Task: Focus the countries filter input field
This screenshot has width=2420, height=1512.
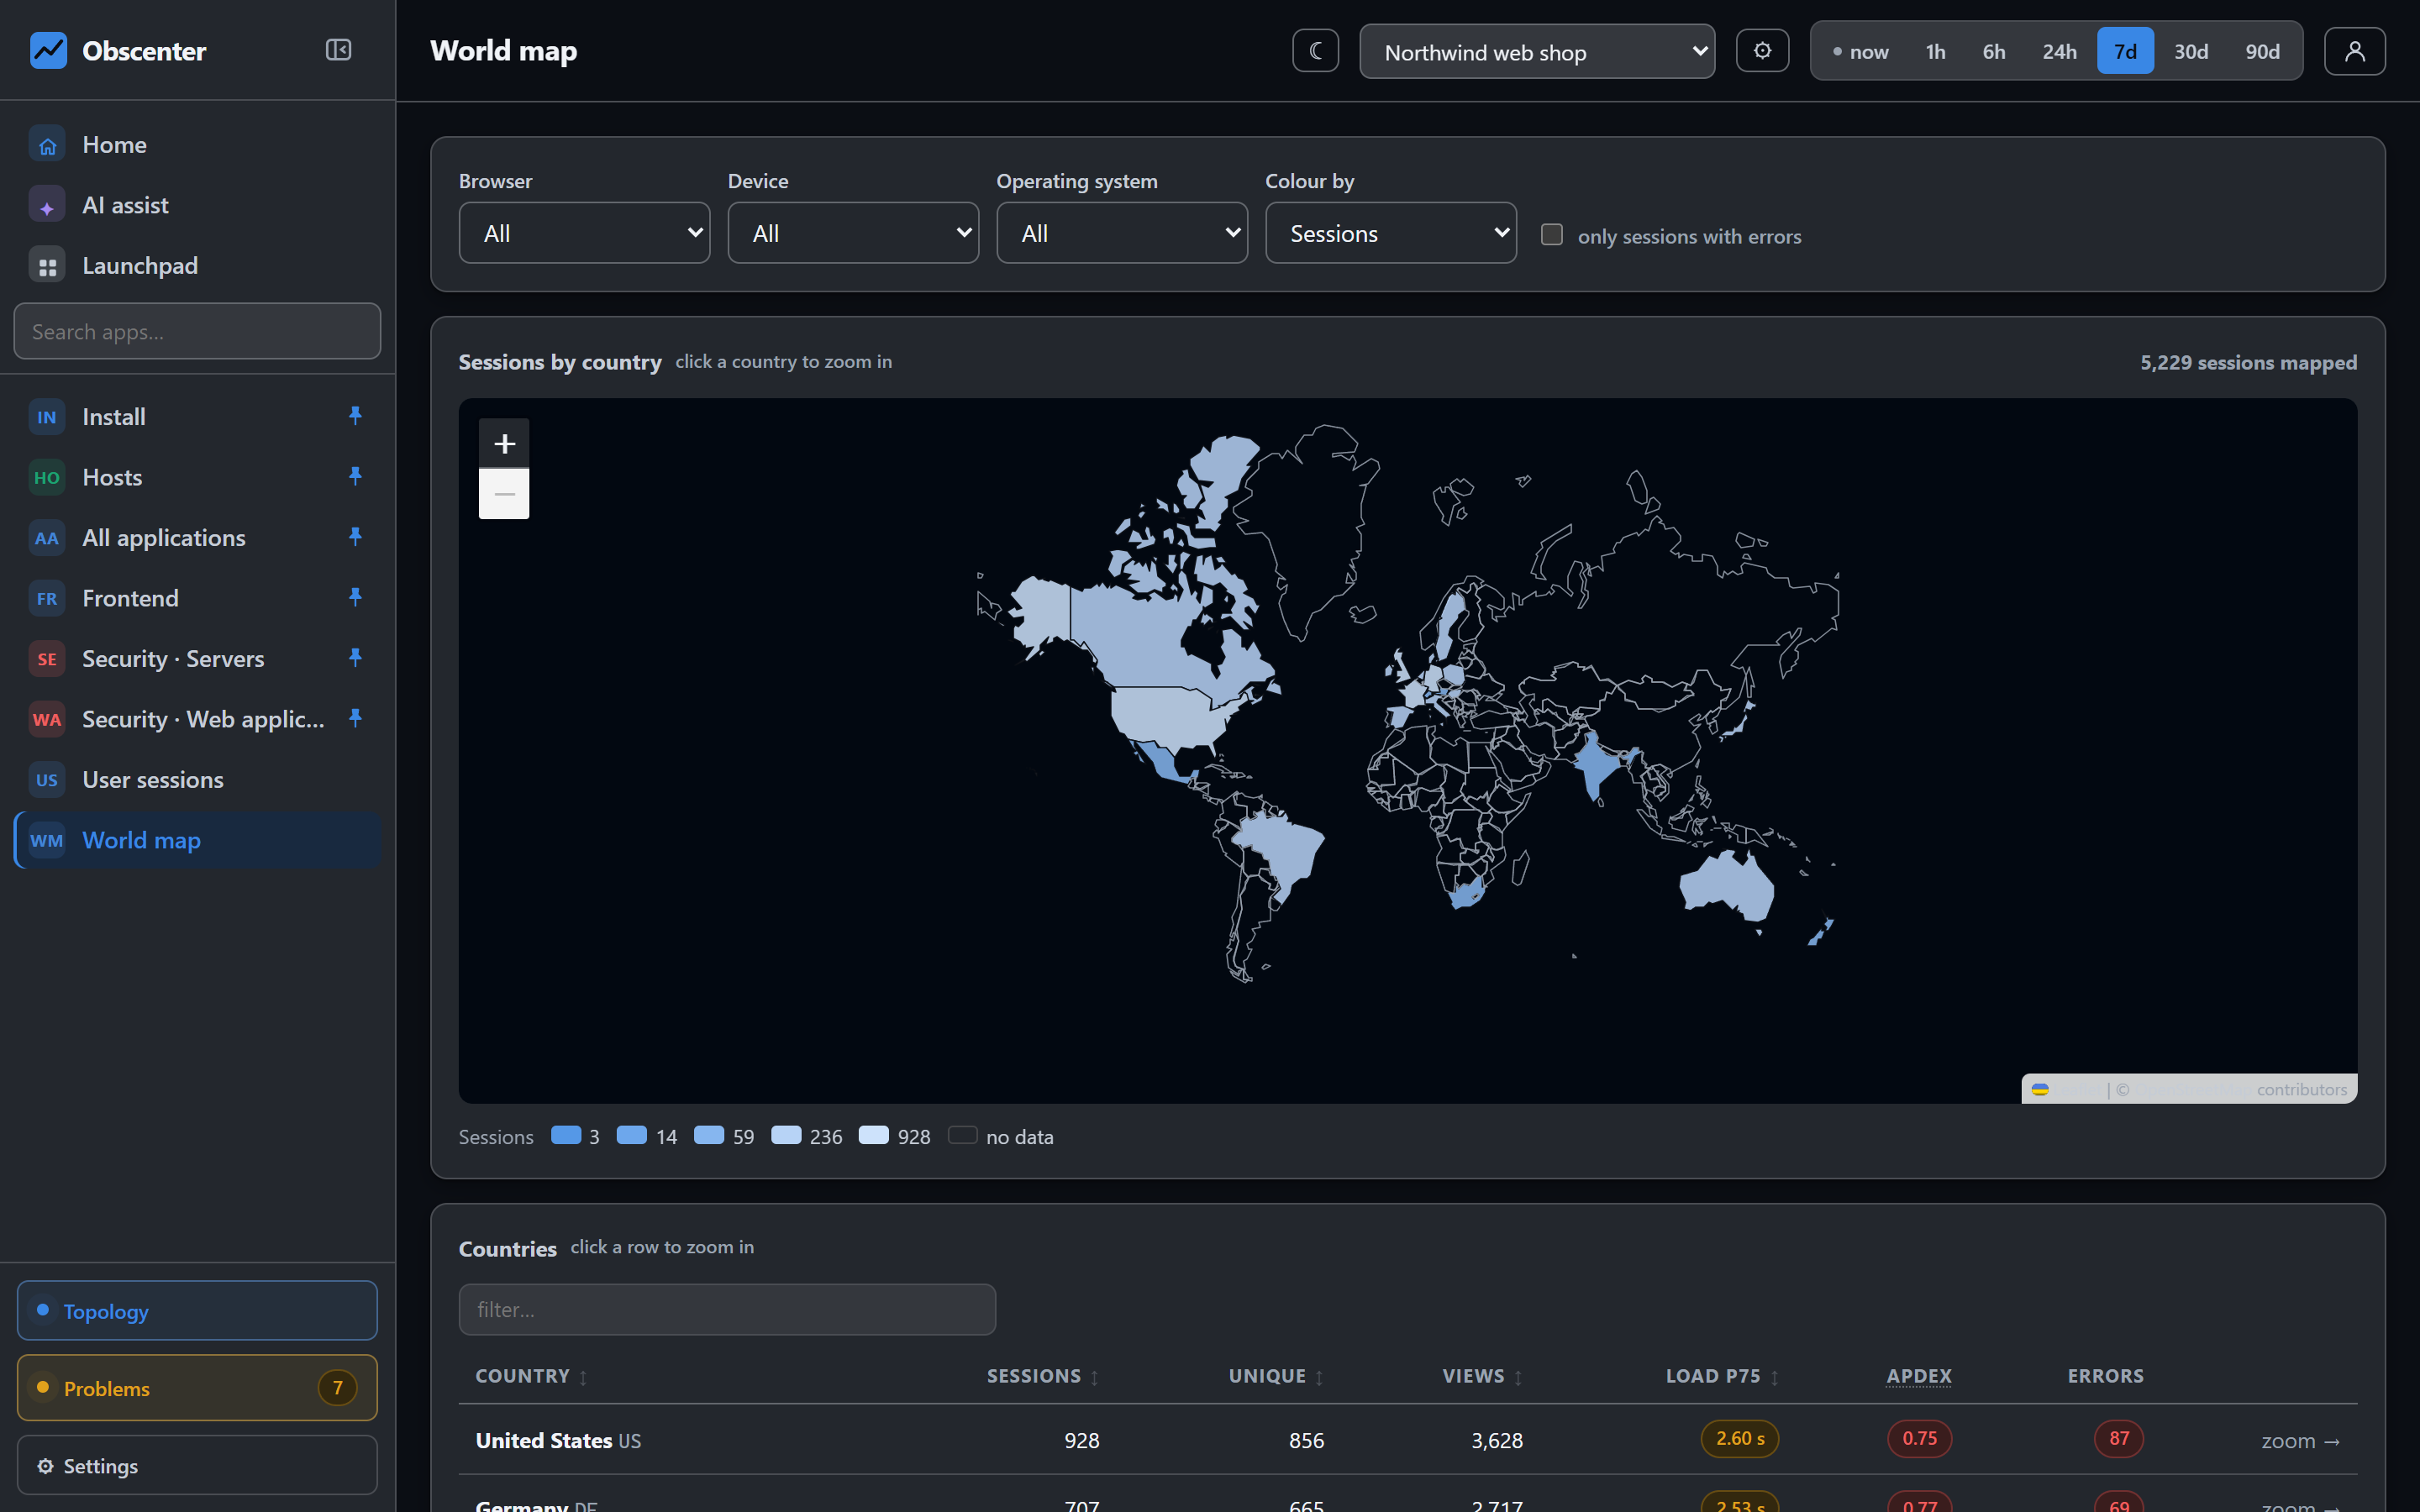Action: point(727,1309)
